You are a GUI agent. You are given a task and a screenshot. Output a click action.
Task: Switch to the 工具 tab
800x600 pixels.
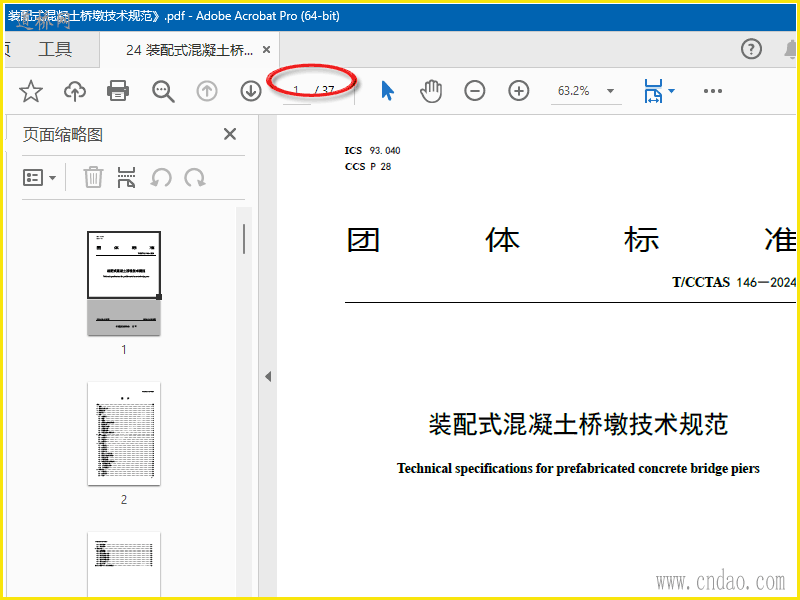coord(55,49)
